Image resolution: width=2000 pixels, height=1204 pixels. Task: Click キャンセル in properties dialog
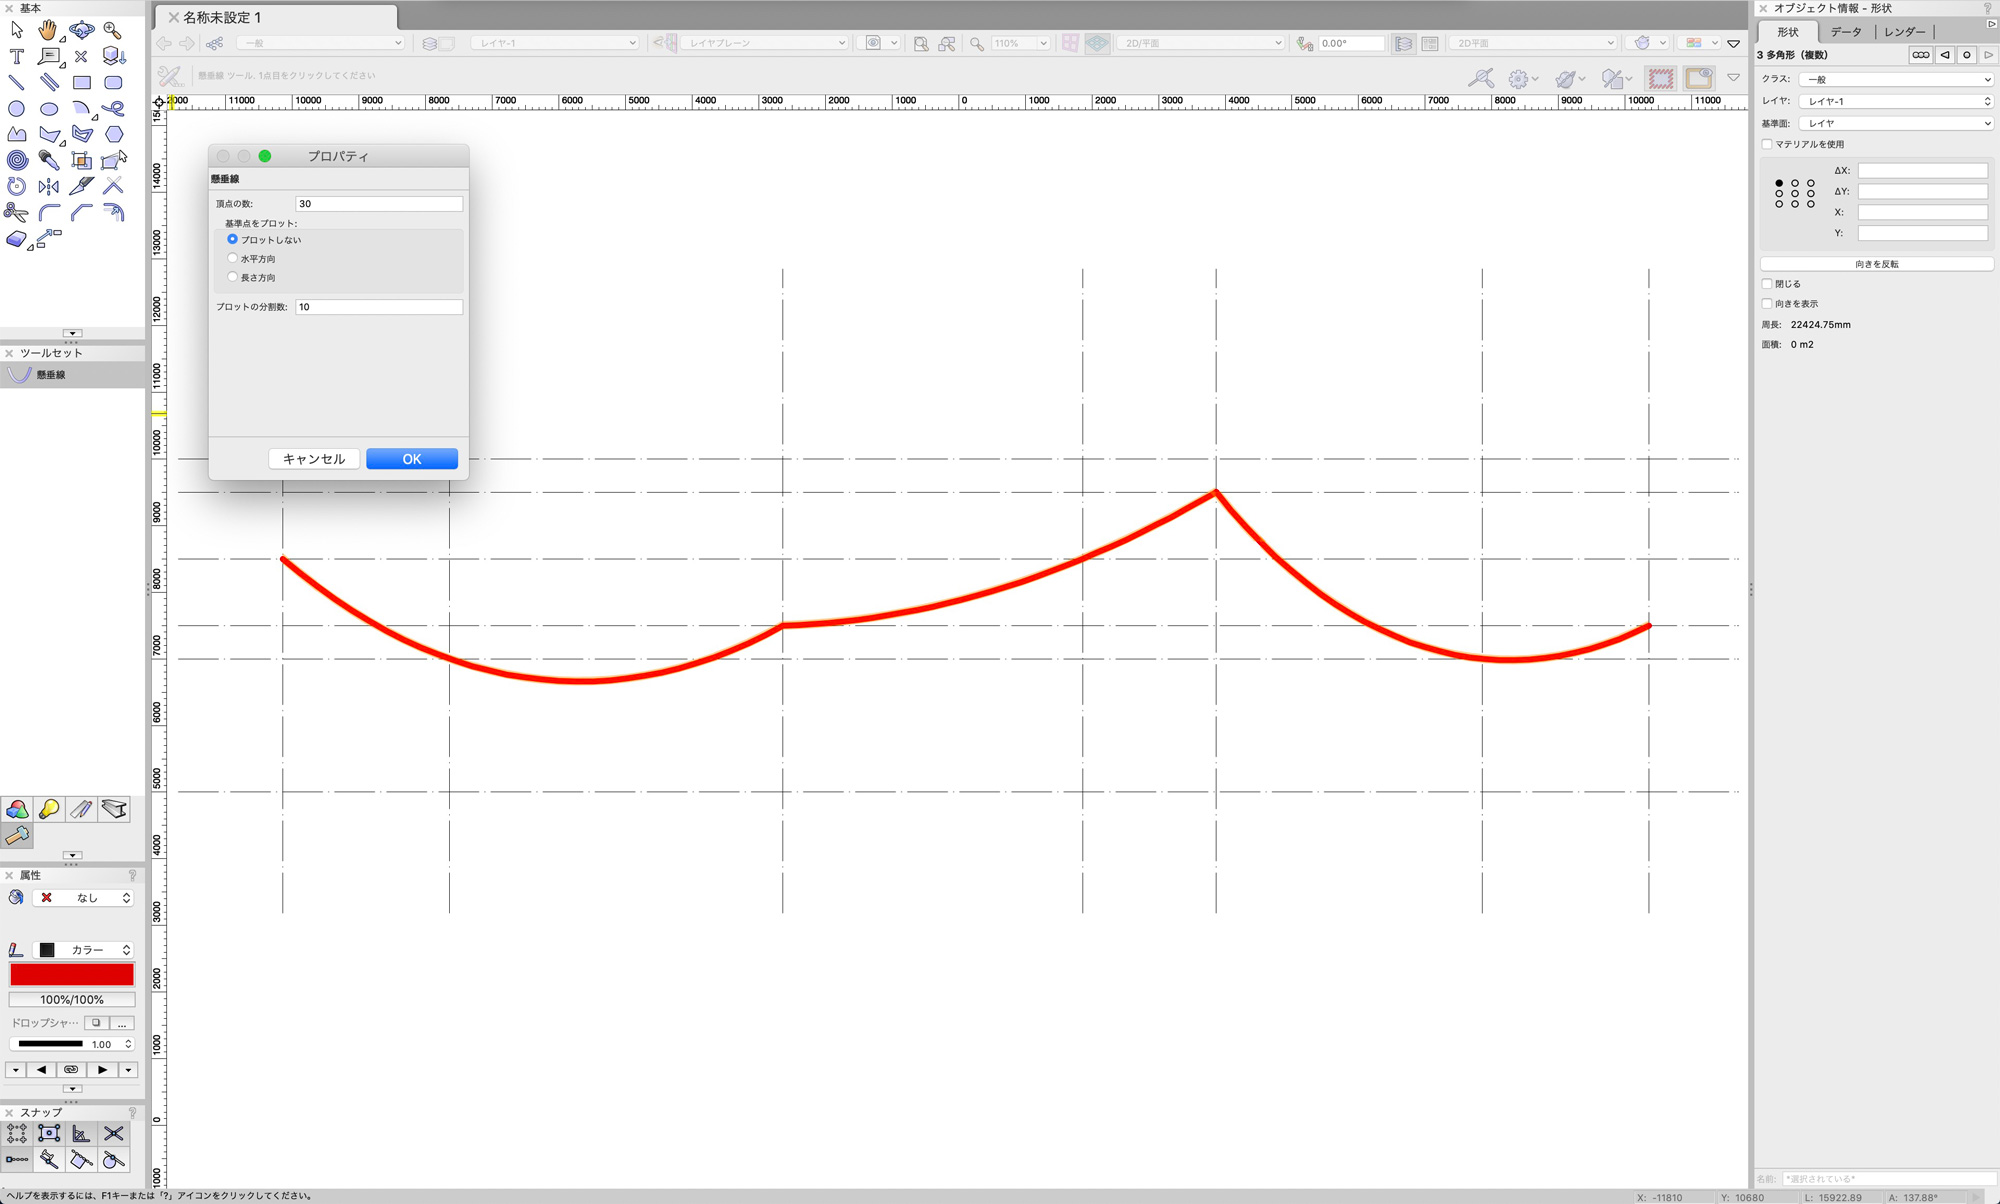click(314, 459)
